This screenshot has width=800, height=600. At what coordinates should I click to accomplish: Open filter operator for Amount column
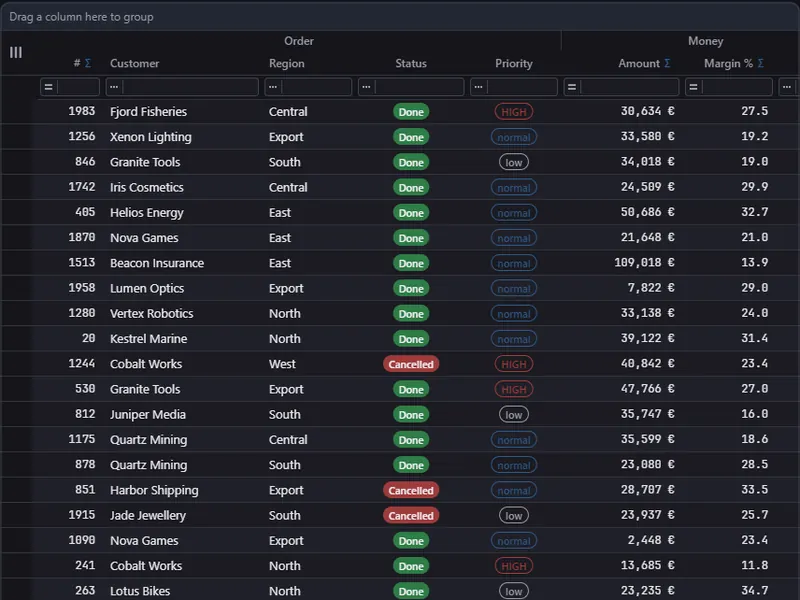click(x=572, y=87)
